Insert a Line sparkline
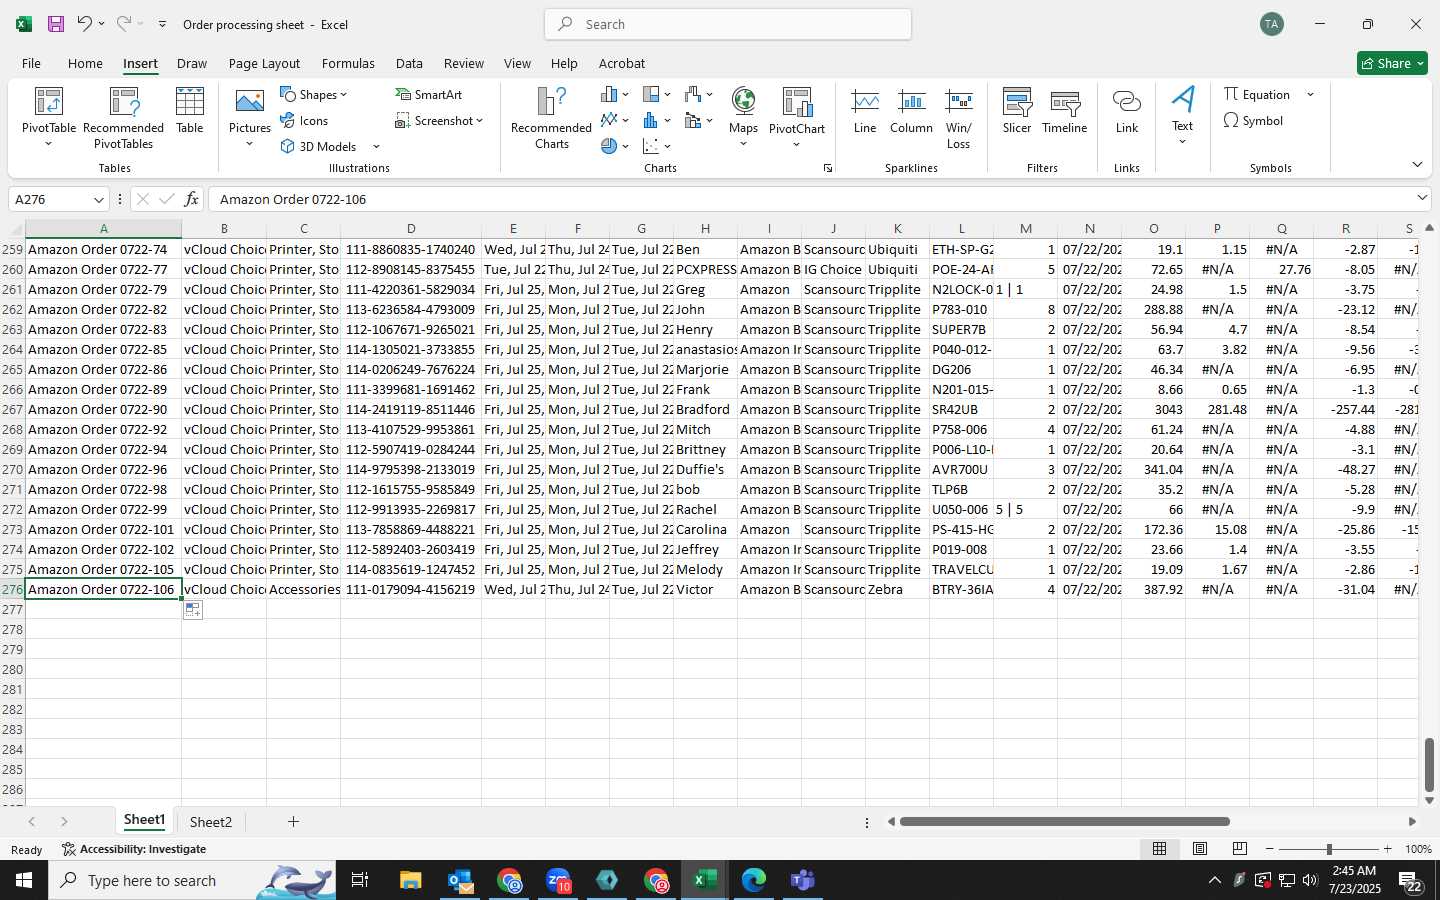The image size is (1440, 900). [865, 111]
